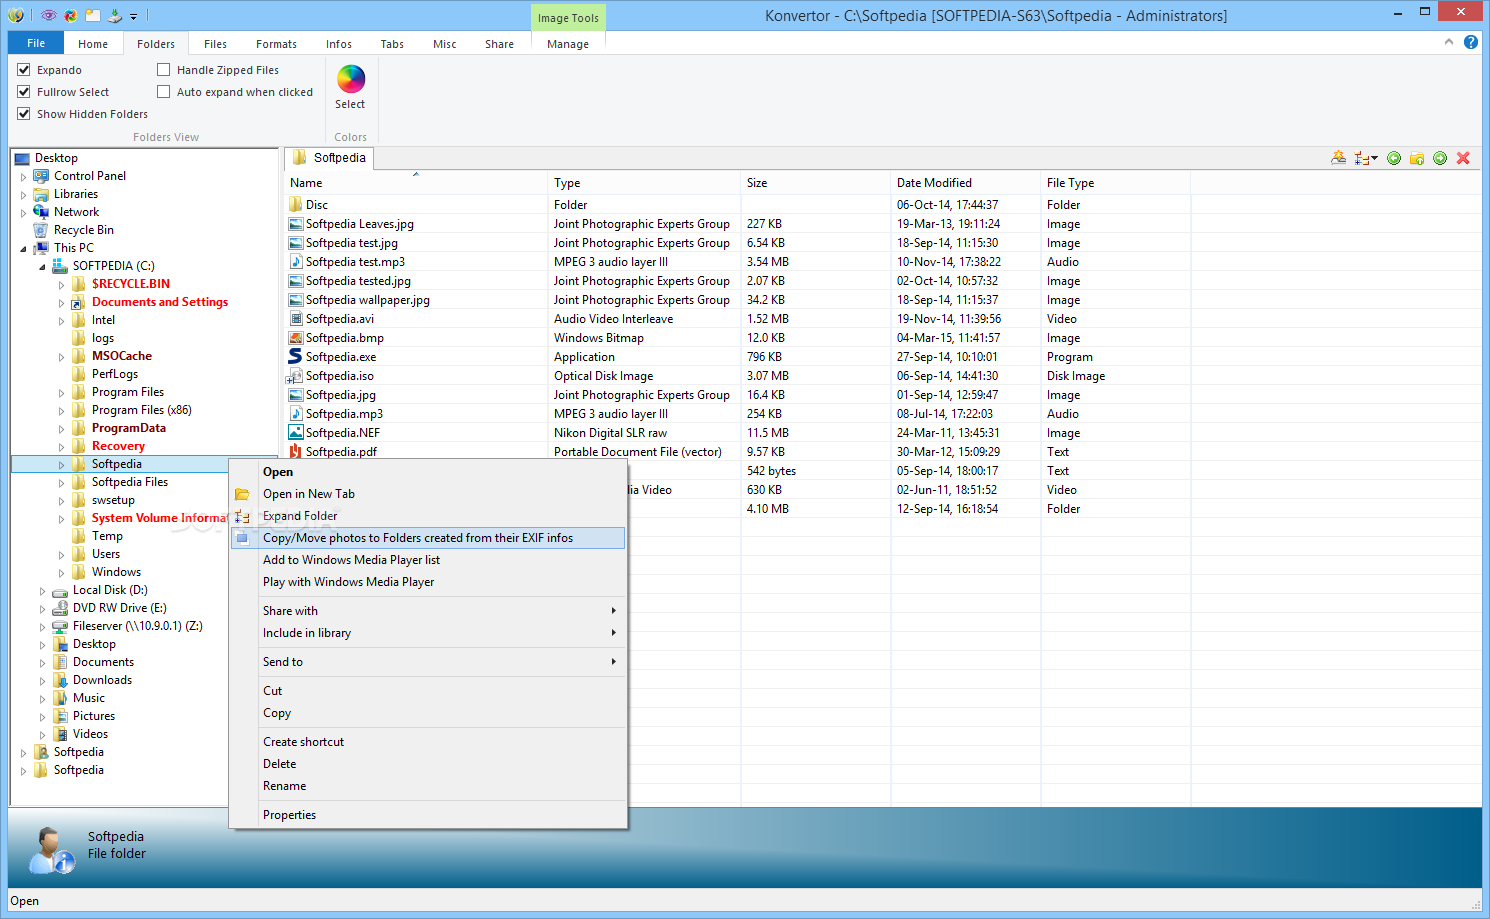1490x919 pixels.
Task: Collapse the This PC tree node
Action: [23, 249]
